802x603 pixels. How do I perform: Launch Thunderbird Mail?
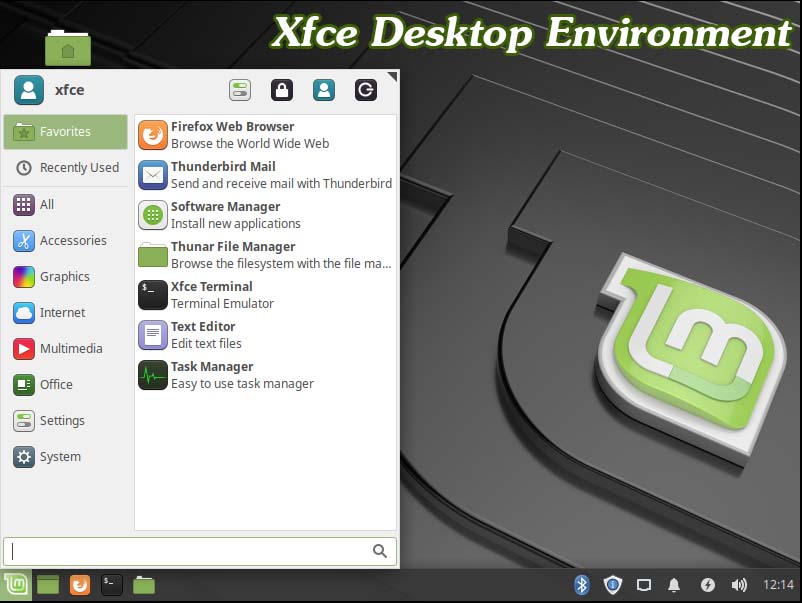point(265,175)
